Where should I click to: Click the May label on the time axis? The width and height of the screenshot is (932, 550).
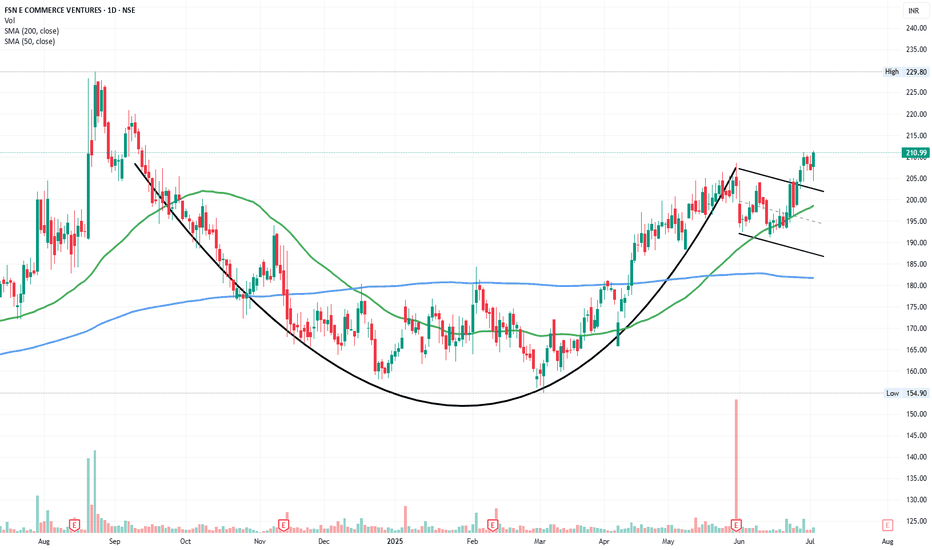point(668,542)
